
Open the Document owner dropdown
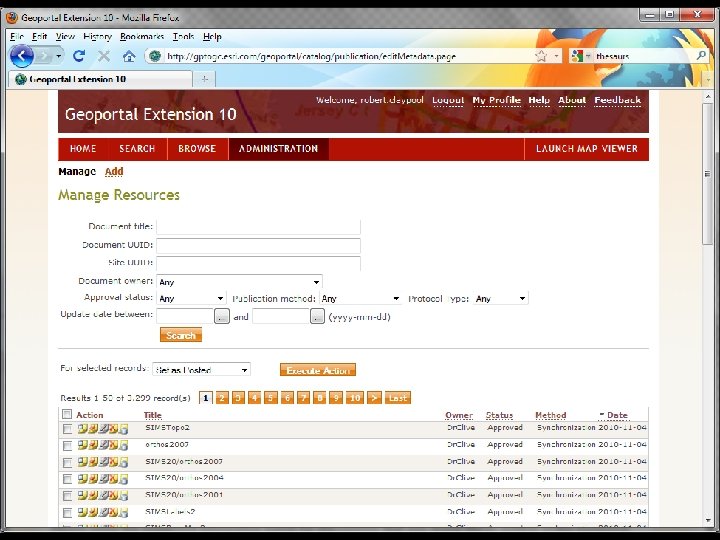click(239, 282)
